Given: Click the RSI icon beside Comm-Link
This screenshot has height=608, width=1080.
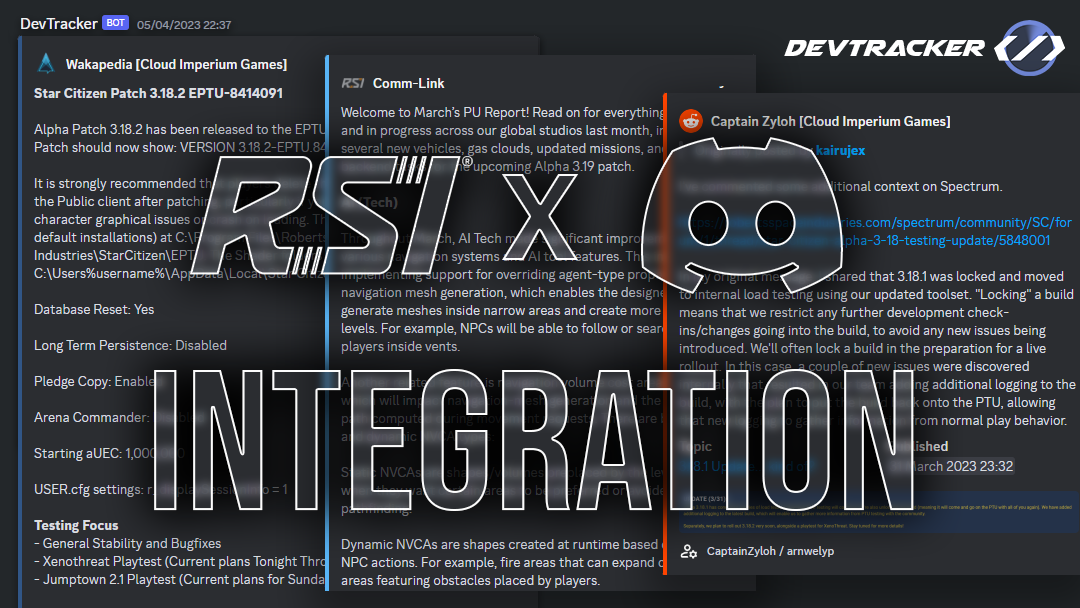Looking at the screenshot, I should point(352,83).
